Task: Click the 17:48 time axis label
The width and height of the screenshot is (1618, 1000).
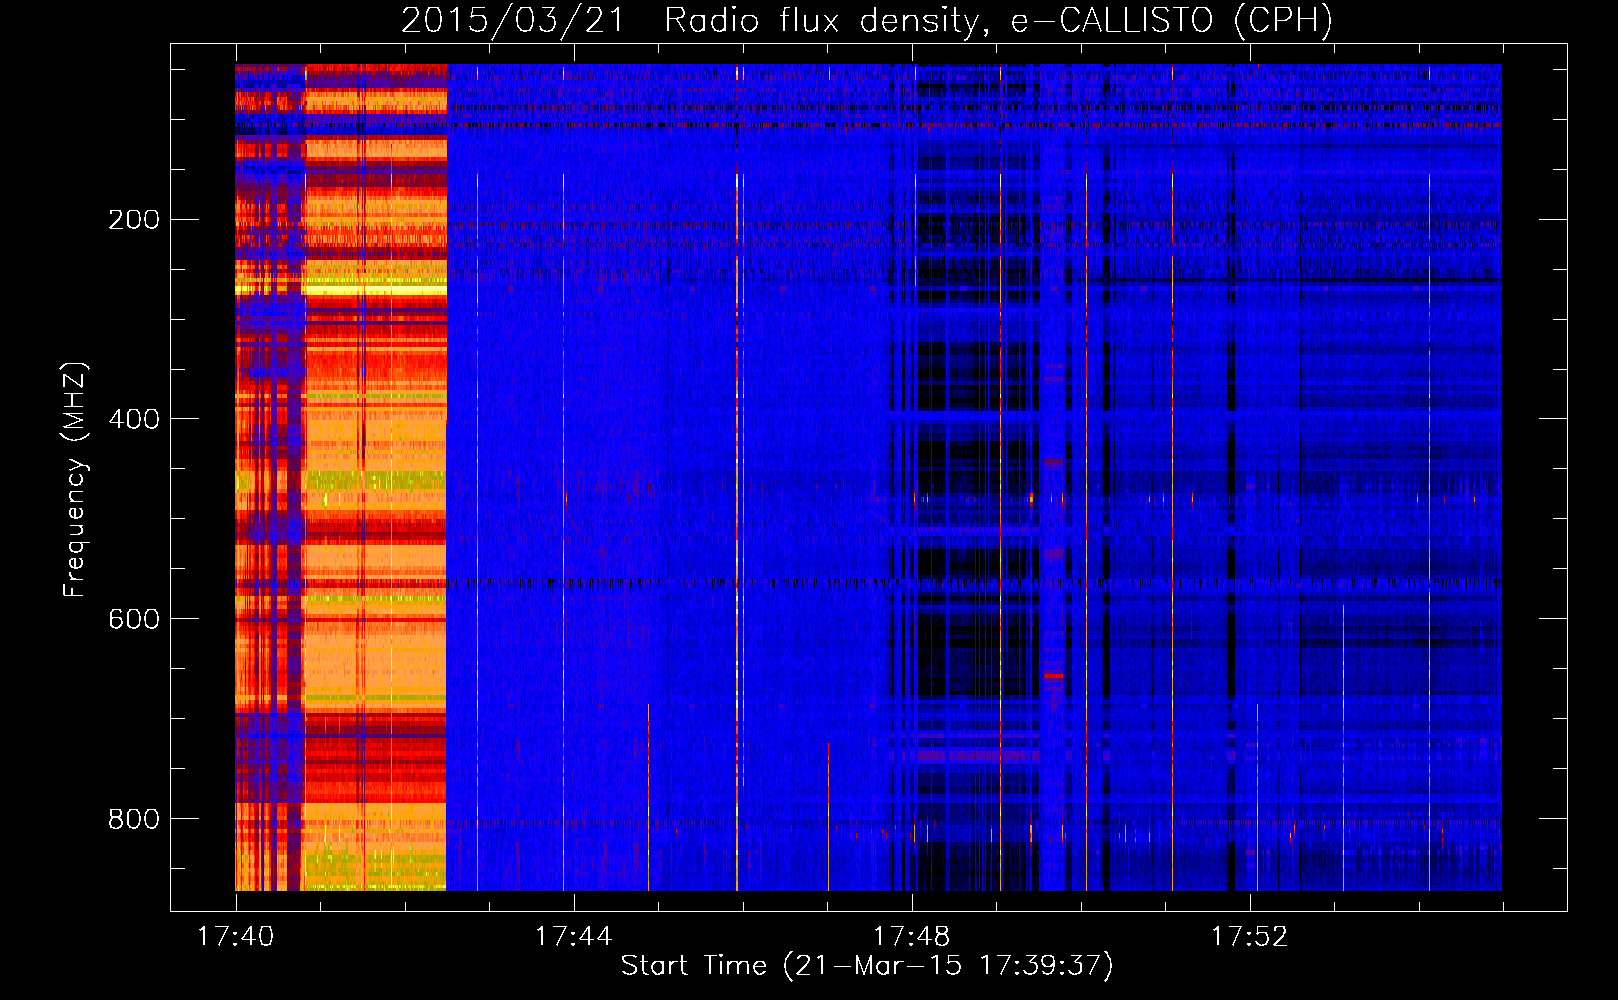Action: (911, 937)
